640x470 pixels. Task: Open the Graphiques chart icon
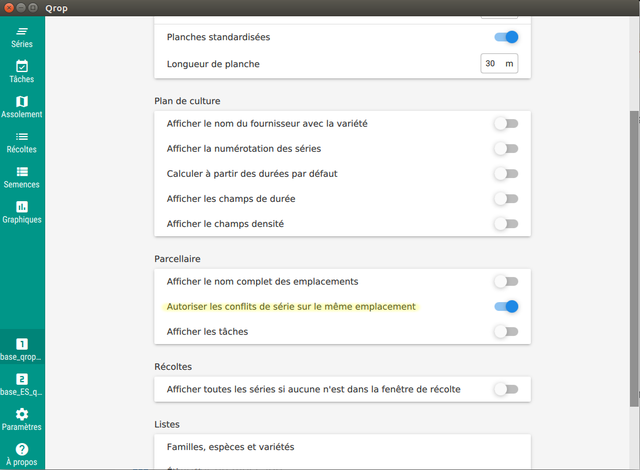click(22, 207)
